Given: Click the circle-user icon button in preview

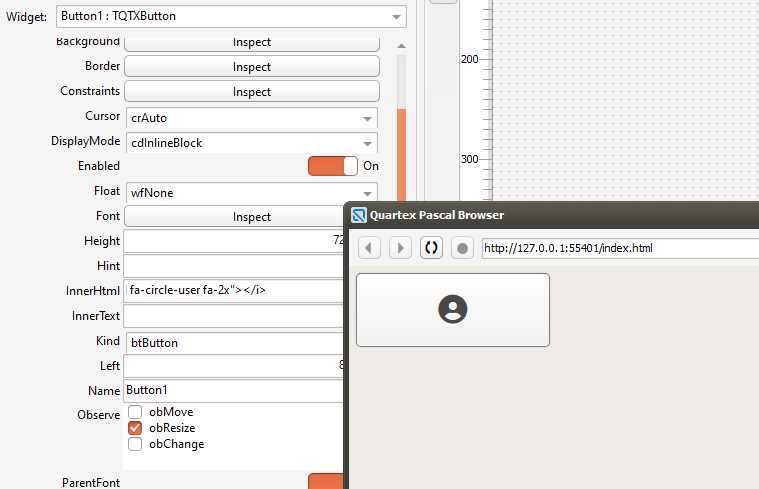Looking at the screenshot, I should 453,310.
